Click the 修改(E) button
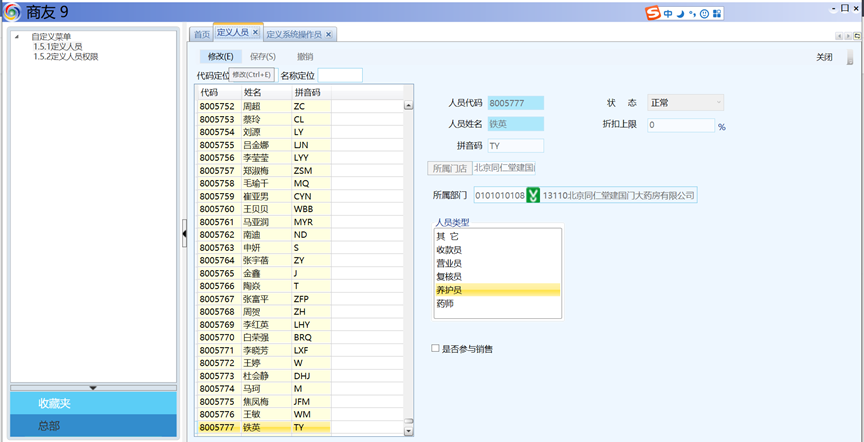 click(x=220, y=56)
